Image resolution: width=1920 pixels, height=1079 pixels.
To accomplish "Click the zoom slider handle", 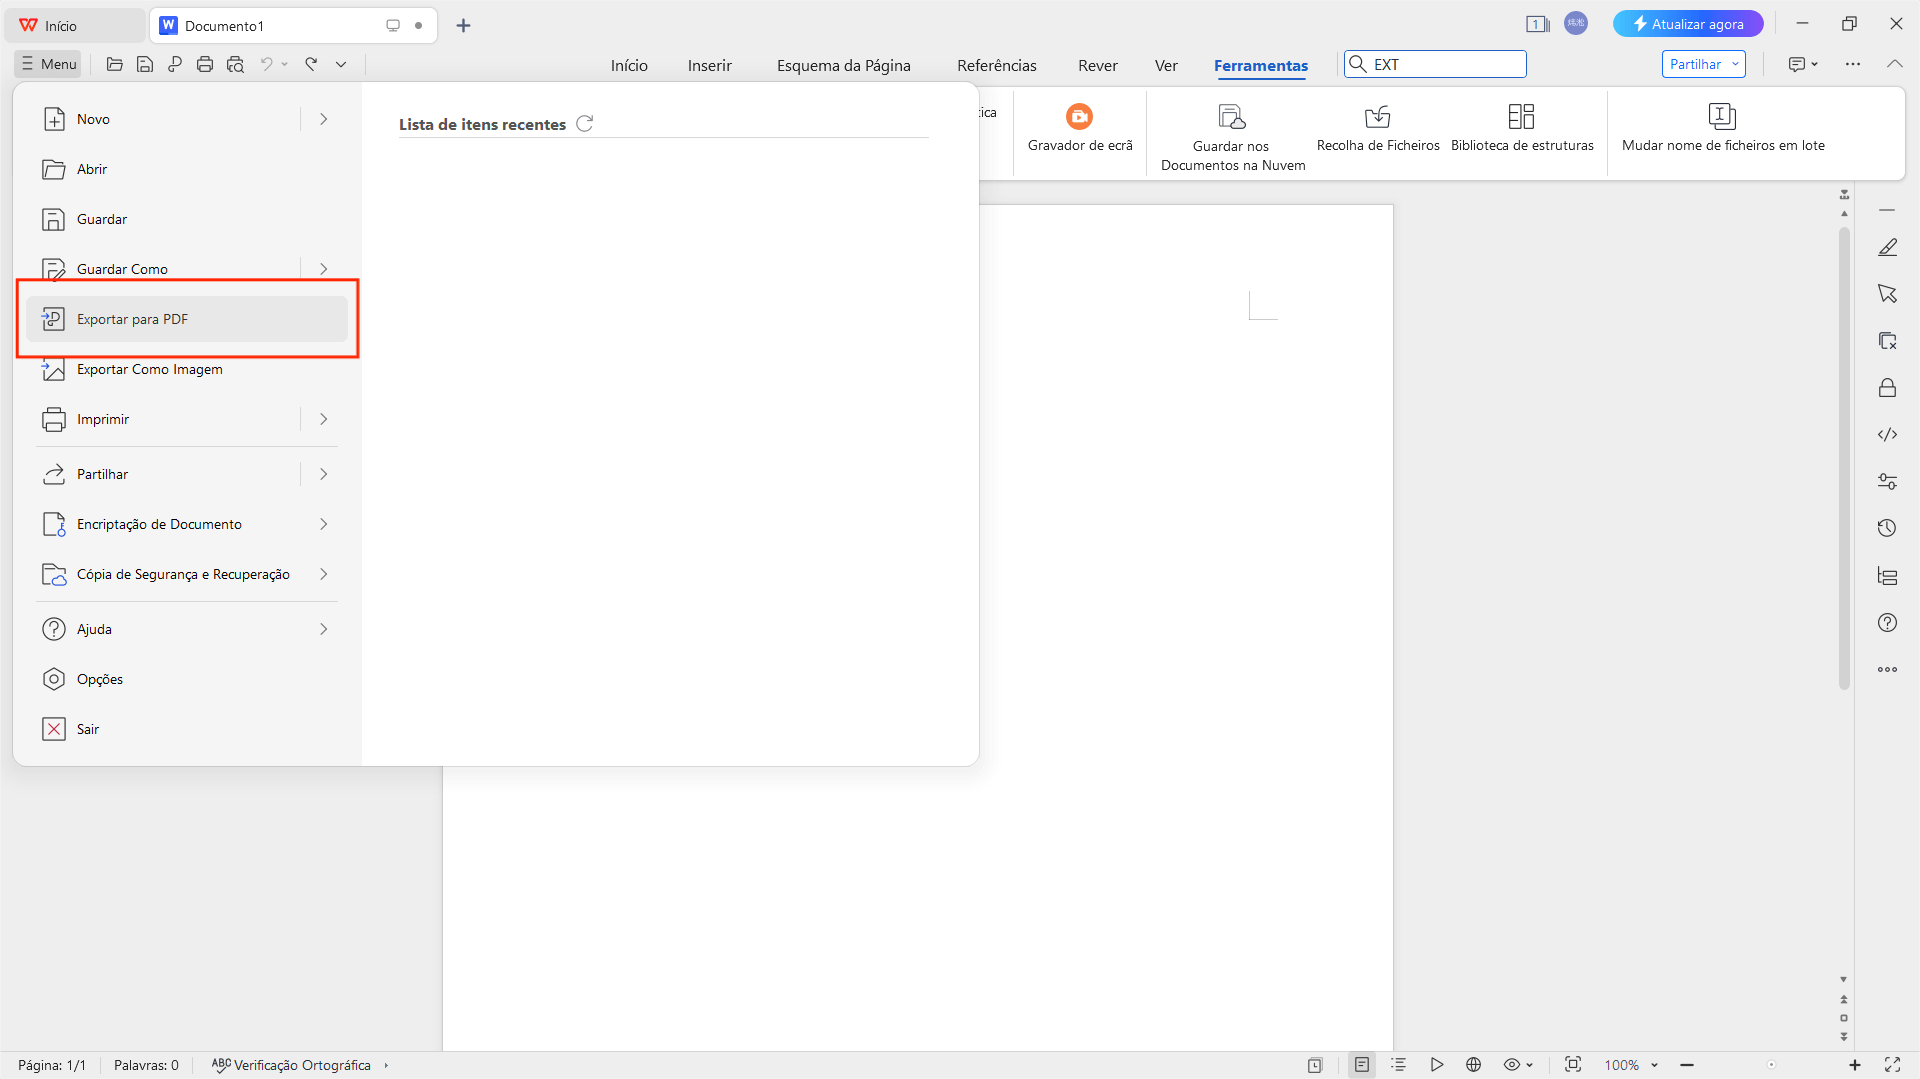I will (1771, 1065).
